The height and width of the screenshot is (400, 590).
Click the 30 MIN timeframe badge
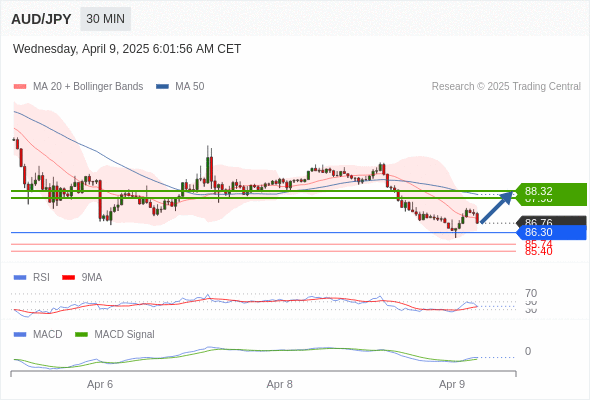(105, 19)
